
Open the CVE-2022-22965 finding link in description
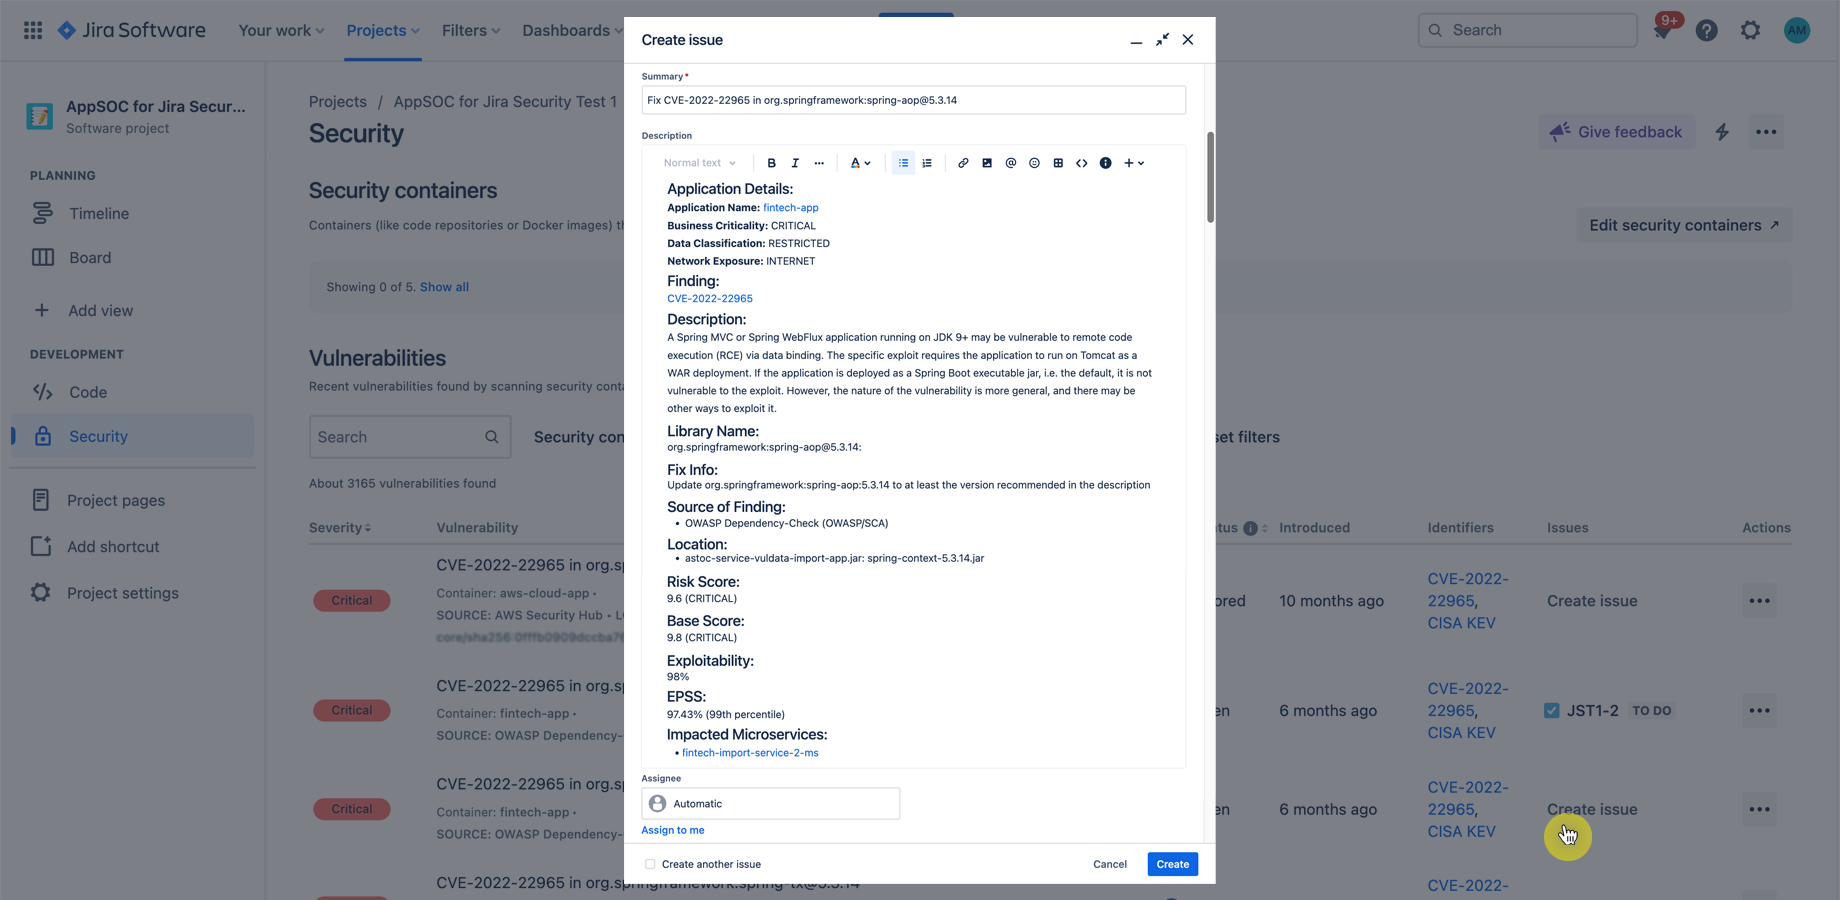(x=710, y=299)
